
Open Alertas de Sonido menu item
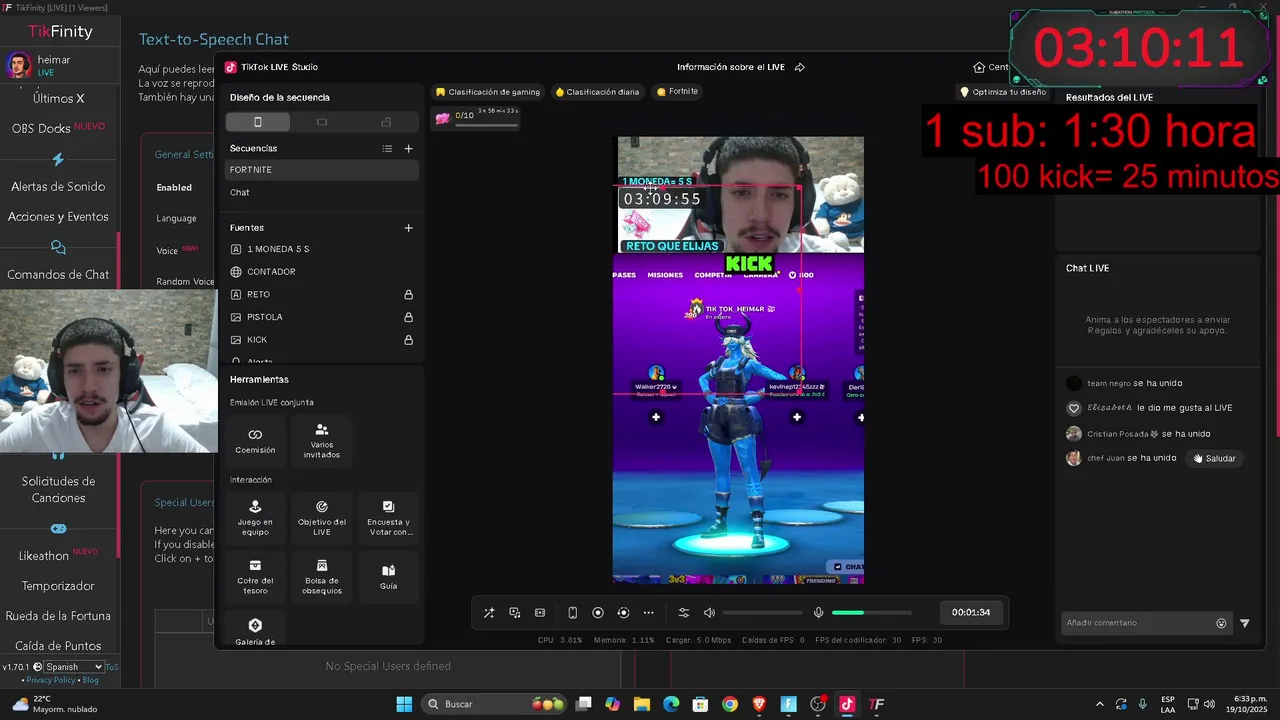pyautogui.click(x=58, y=187)
